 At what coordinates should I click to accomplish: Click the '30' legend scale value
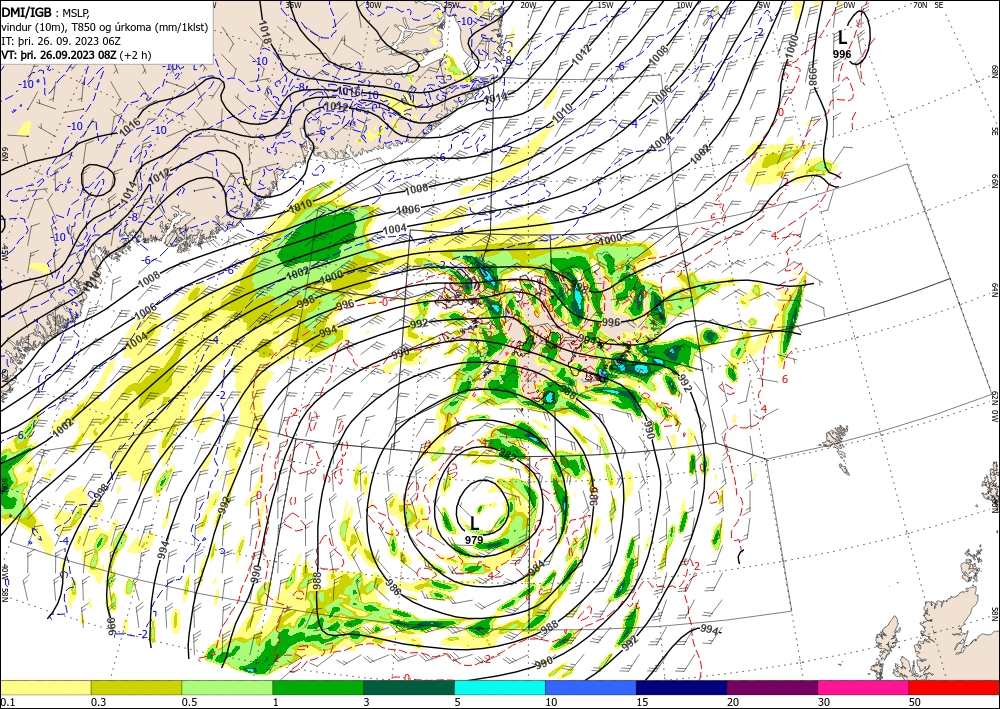tap(823, 702)
